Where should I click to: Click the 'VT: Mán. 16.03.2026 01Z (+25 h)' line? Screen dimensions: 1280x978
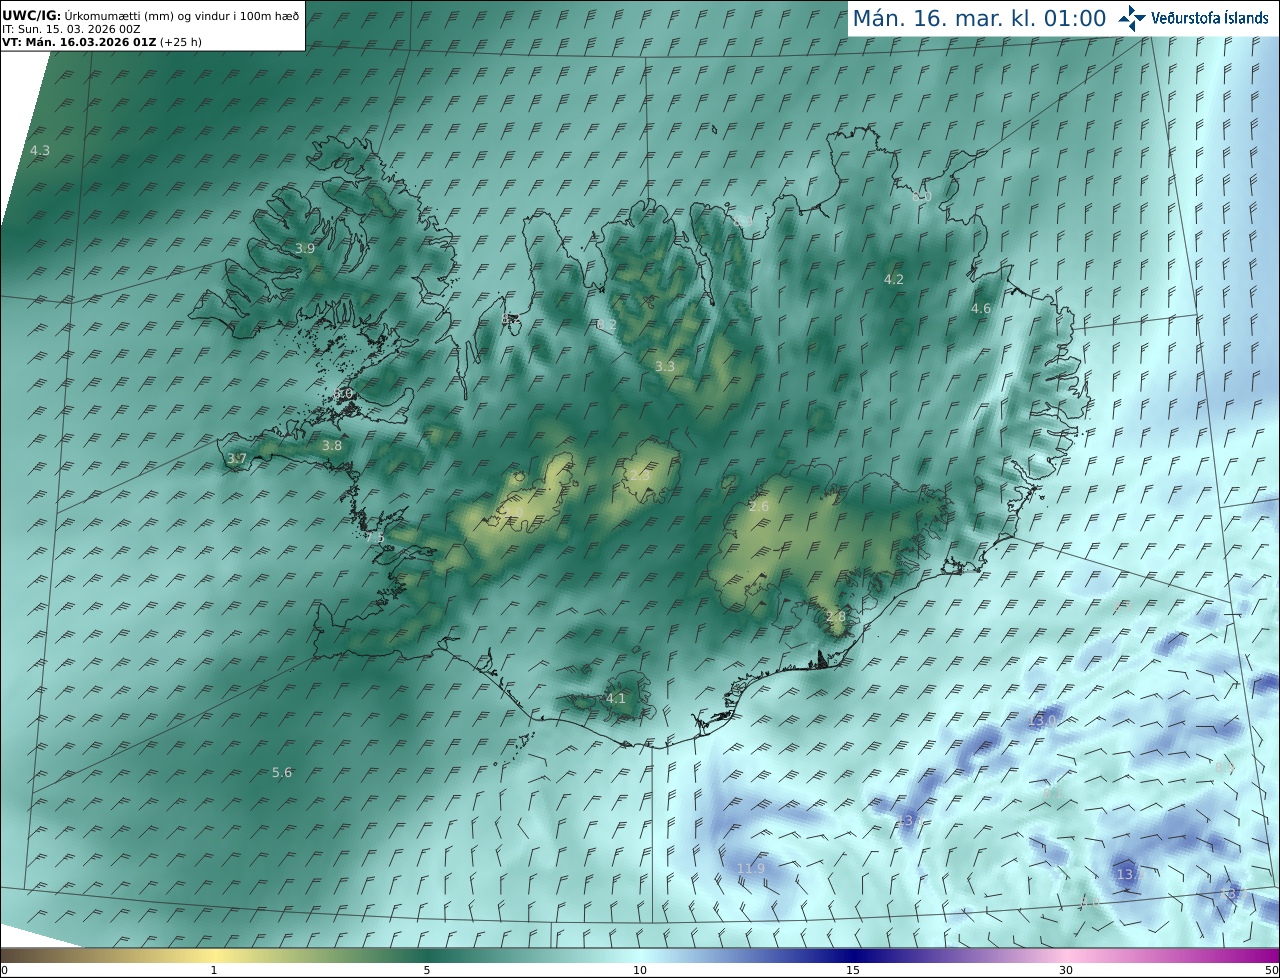tap(102, 42)
